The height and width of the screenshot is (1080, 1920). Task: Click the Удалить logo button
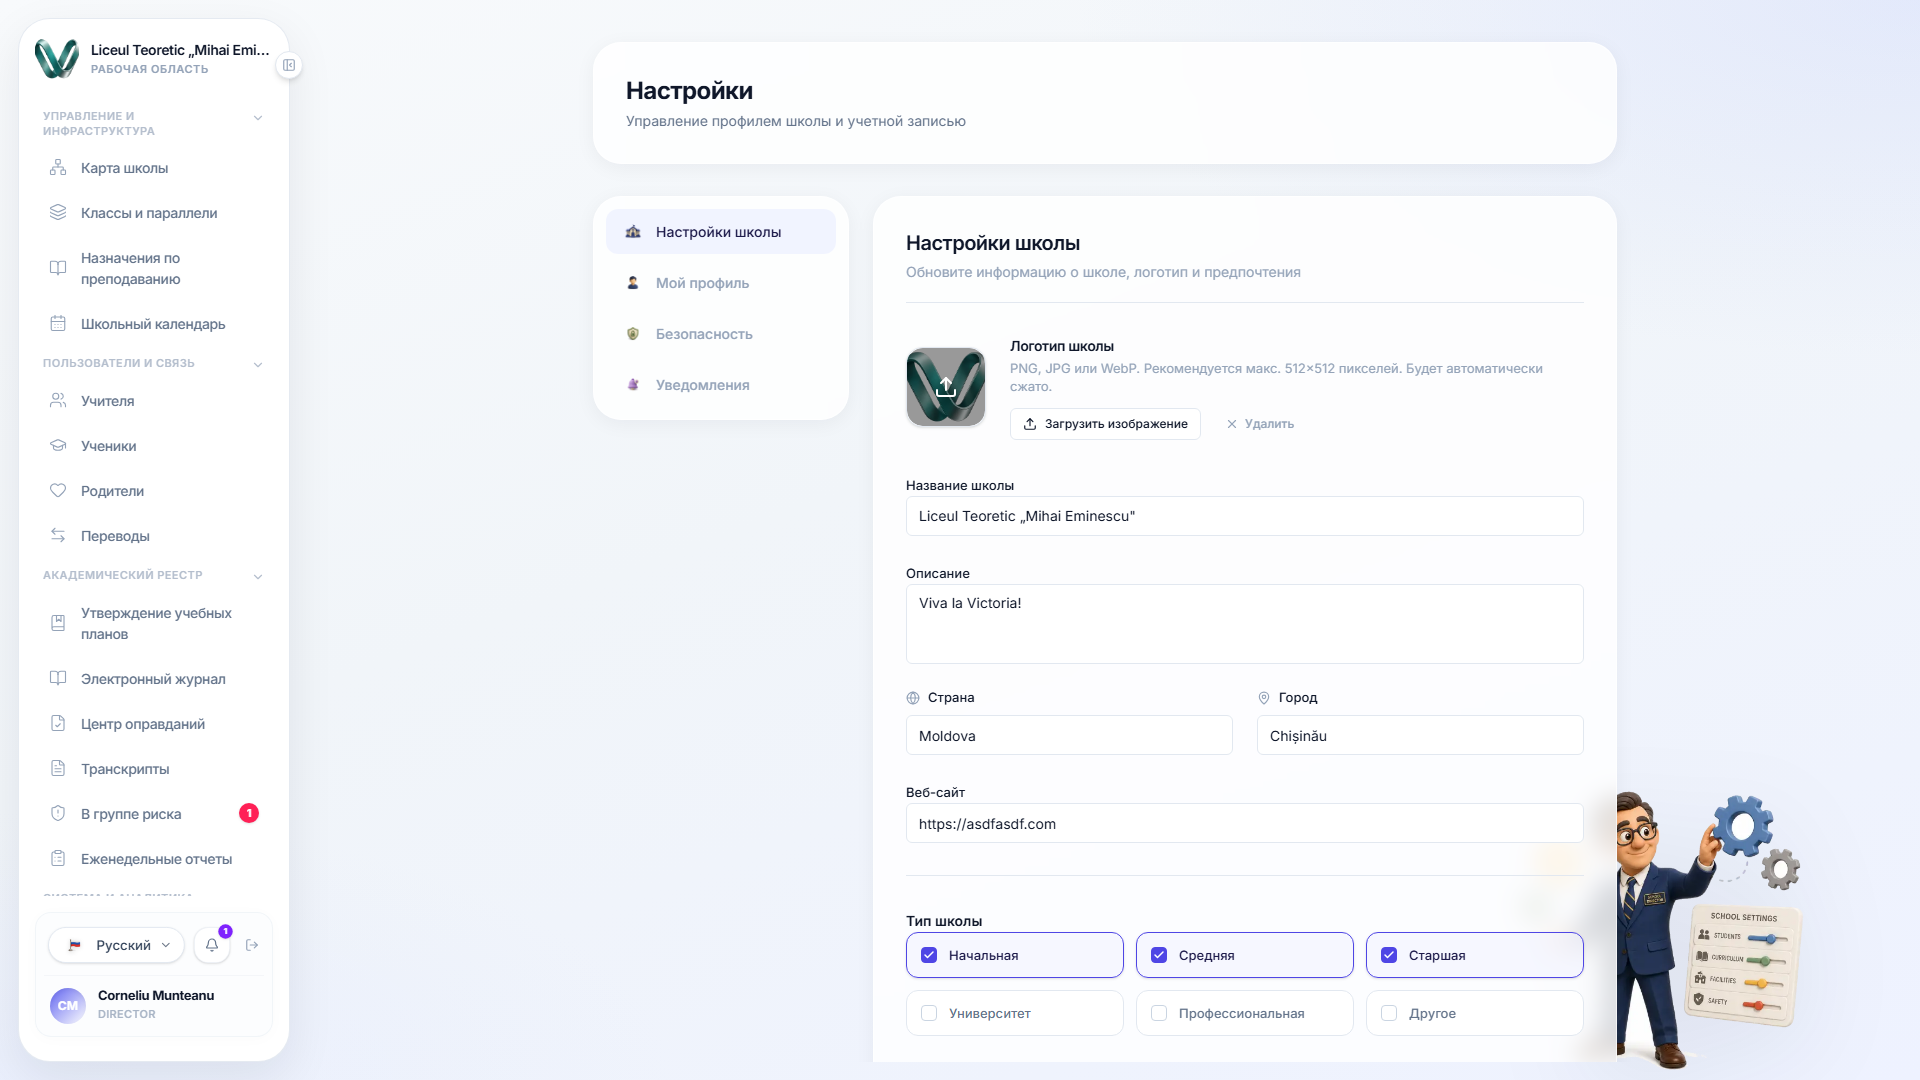click(1260, 424)
